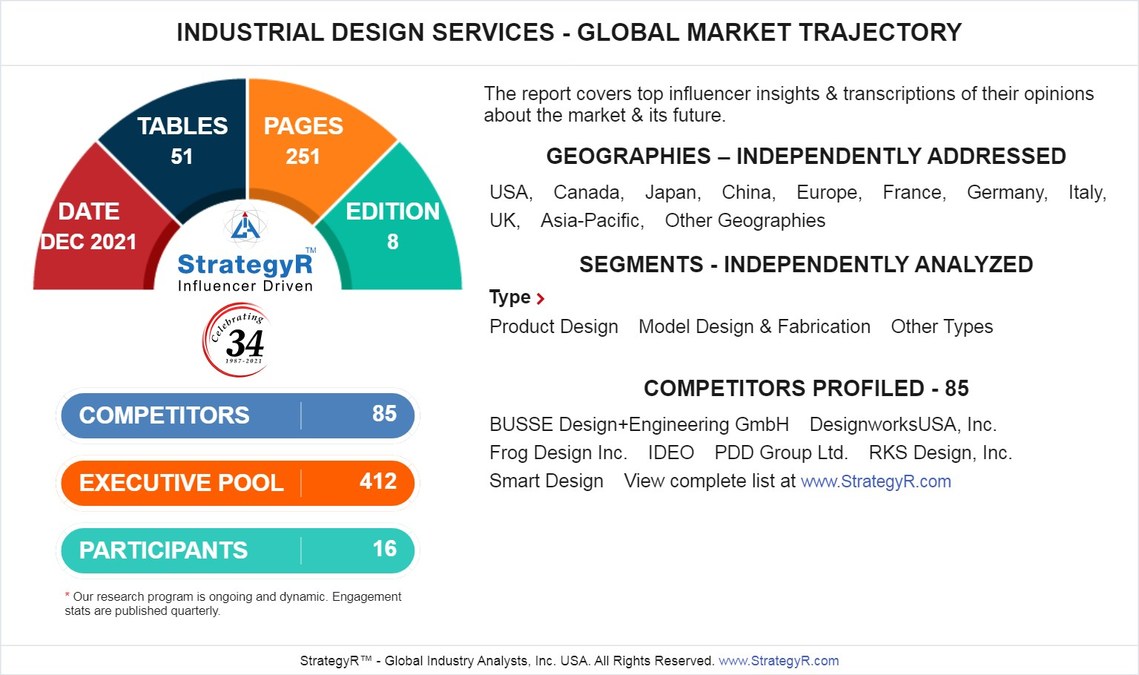Click the Executive Pool 412 pill button
Screen dimensions: 1139x675
(x=238, y=482)
